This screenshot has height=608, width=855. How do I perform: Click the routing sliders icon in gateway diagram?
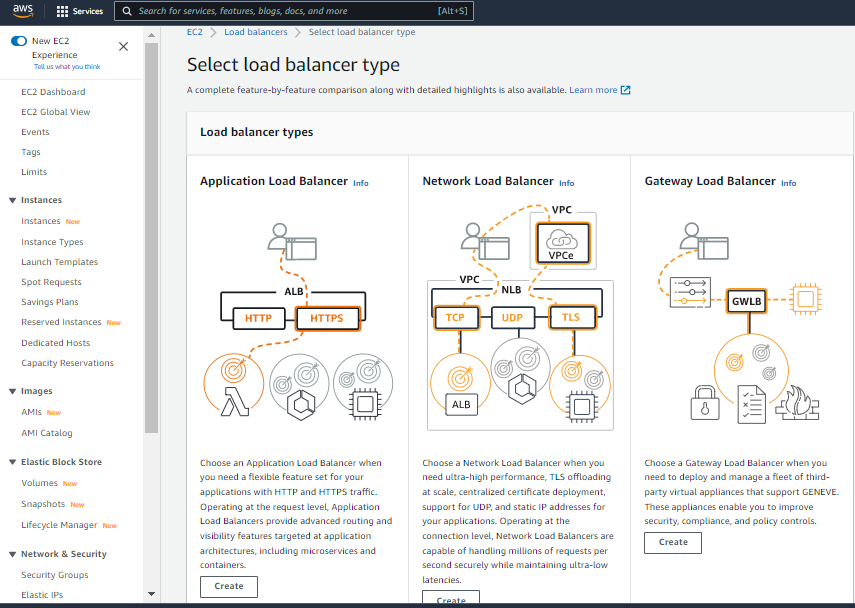(690, 292)
